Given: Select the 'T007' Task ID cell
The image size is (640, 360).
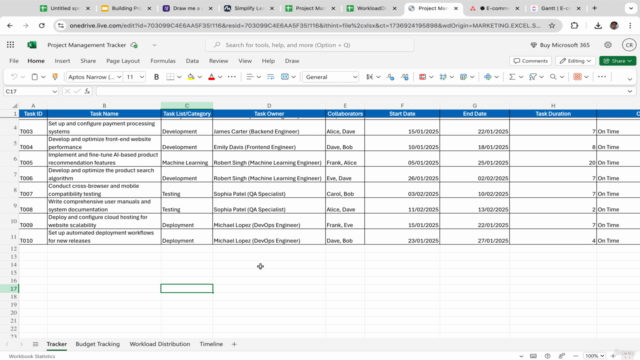Looking at the screenshot, I should (x=33, y=190).
